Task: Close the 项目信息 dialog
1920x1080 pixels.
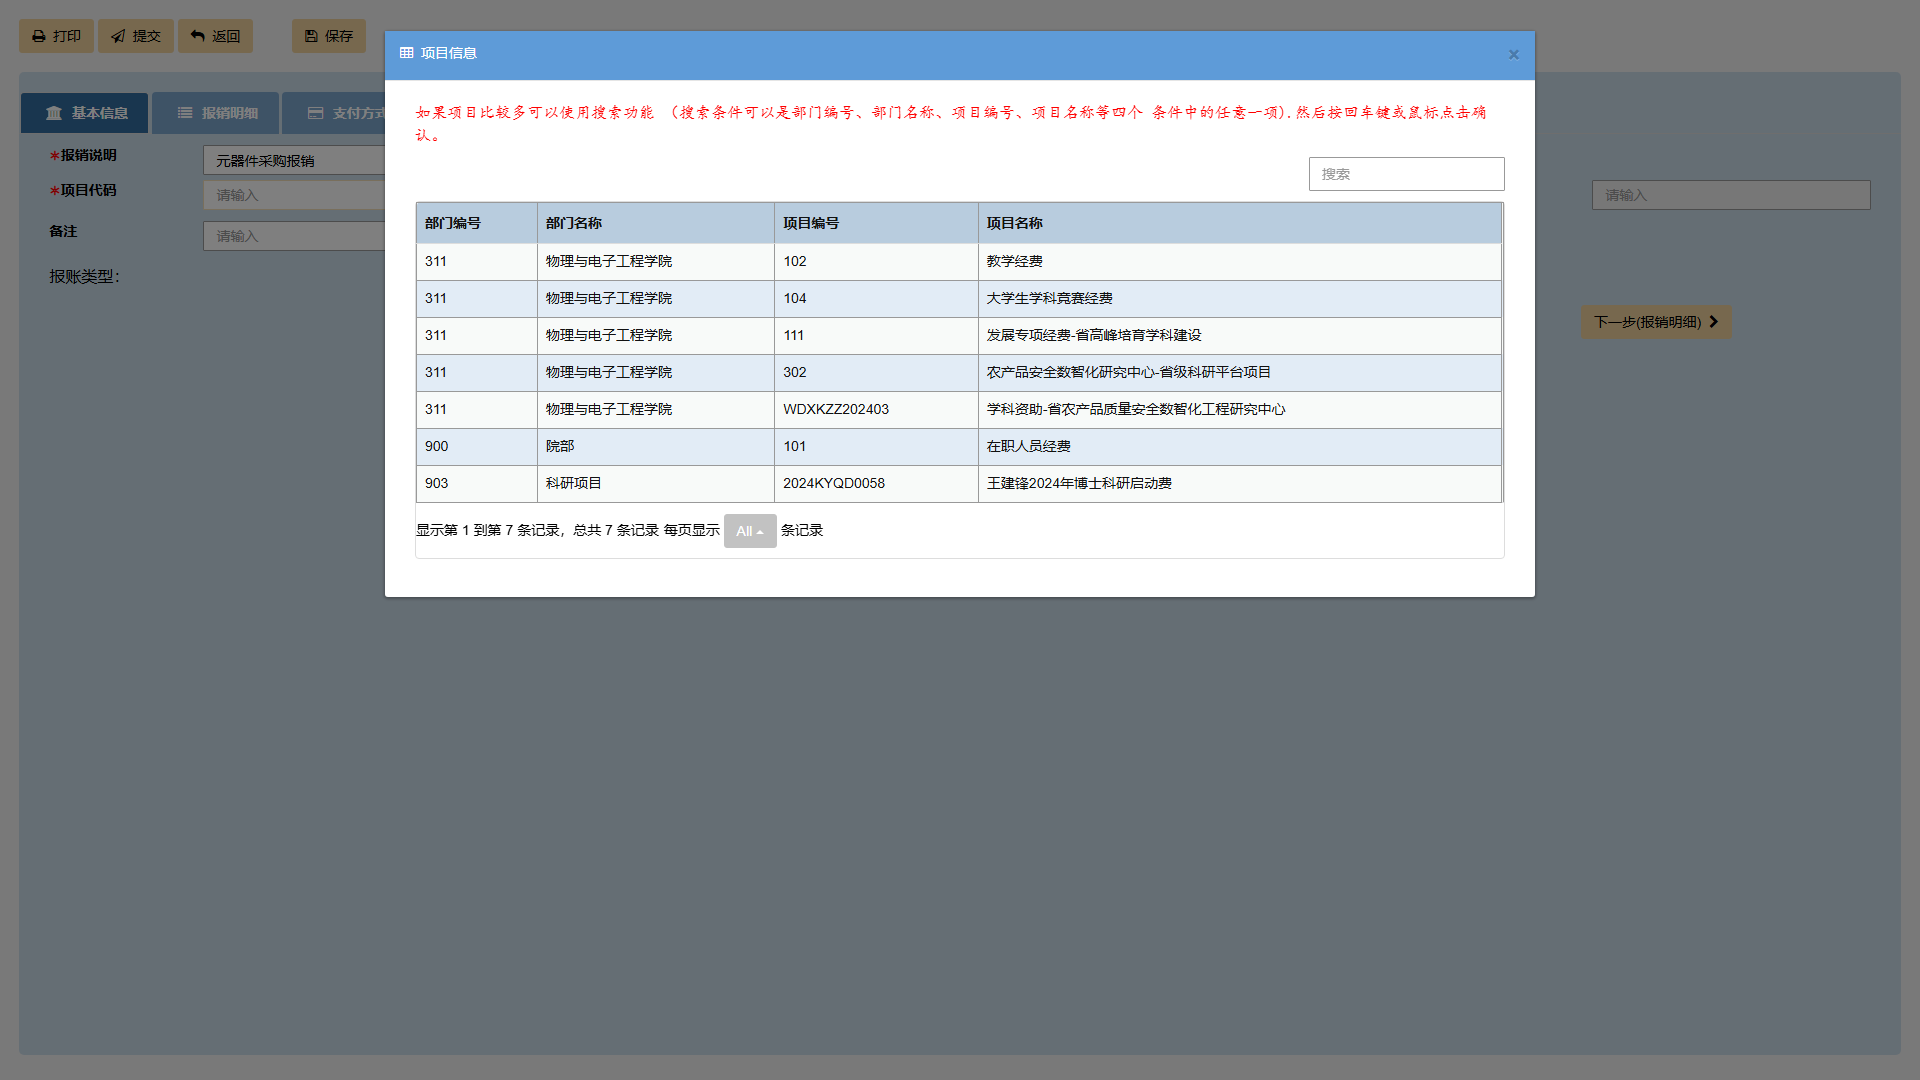Action: tap(1514, 55)
